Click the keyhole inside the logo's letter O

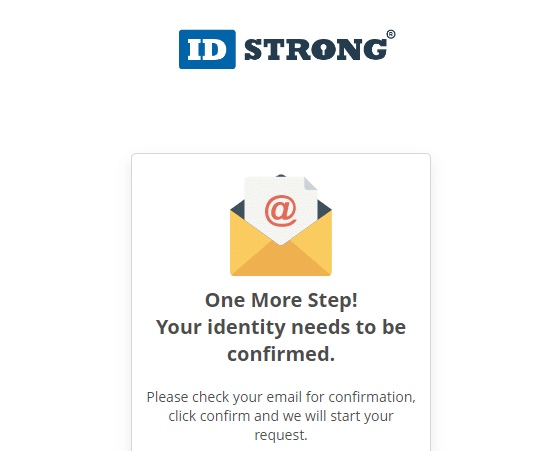[x=323, y=51]
